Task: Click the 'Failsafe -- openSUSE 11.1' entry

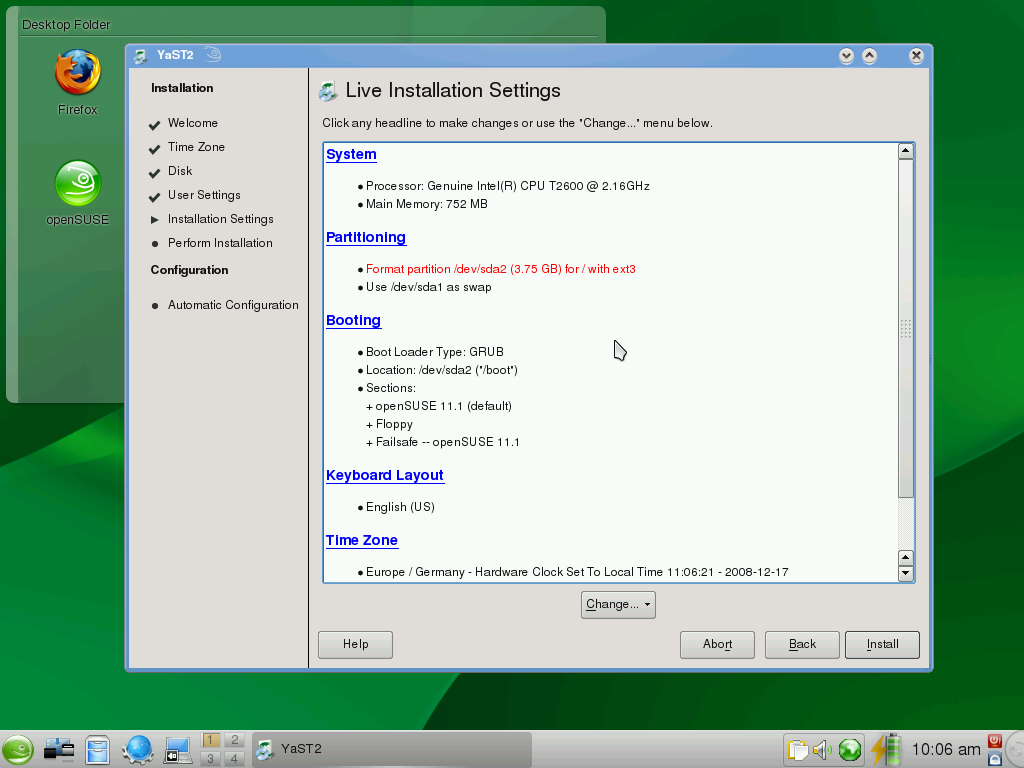Action: click(447, 442)
